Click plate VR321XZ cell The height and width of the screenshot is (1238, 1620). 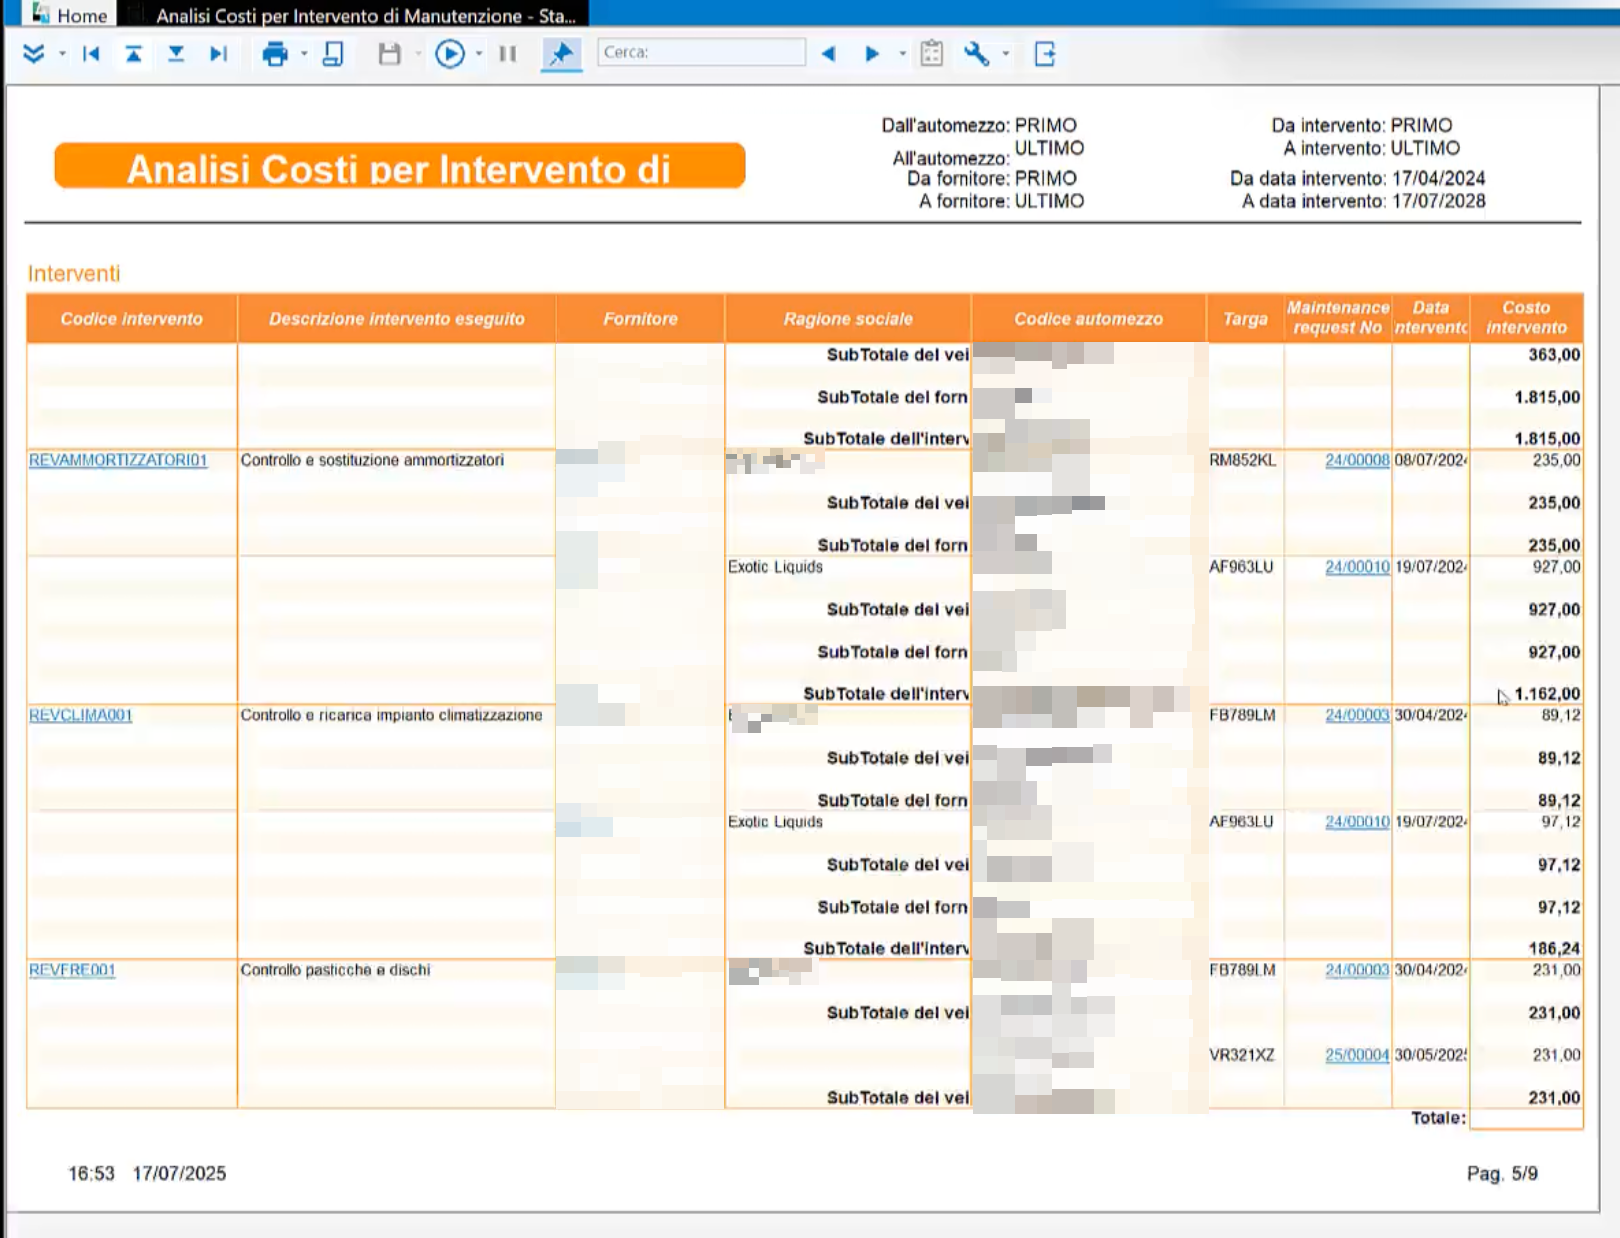click(1242, 1055)
